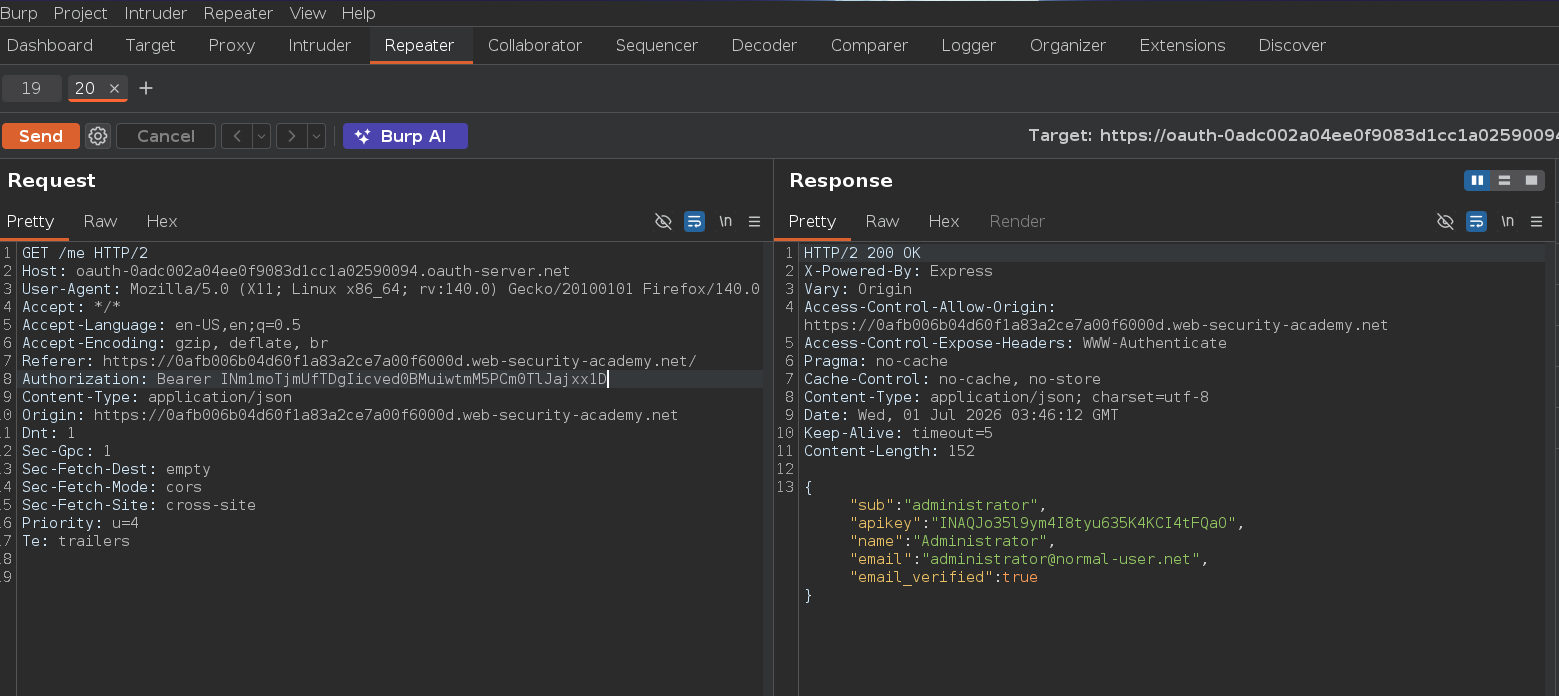1559x696 pixels.
Task: Close Repeater tab 20
Action: (114, 88)
